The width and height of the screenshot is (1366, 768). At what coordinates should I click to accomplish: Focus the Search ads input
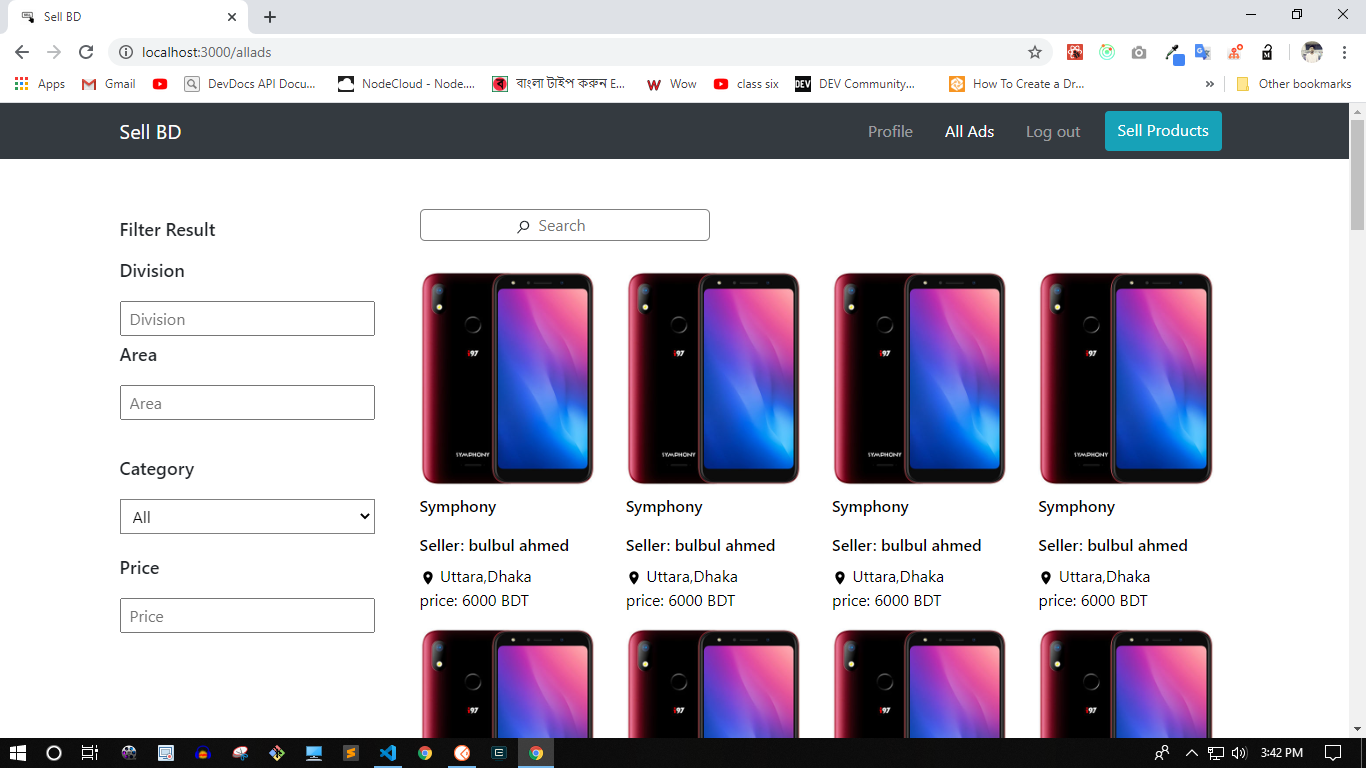[x=565, y=225]
